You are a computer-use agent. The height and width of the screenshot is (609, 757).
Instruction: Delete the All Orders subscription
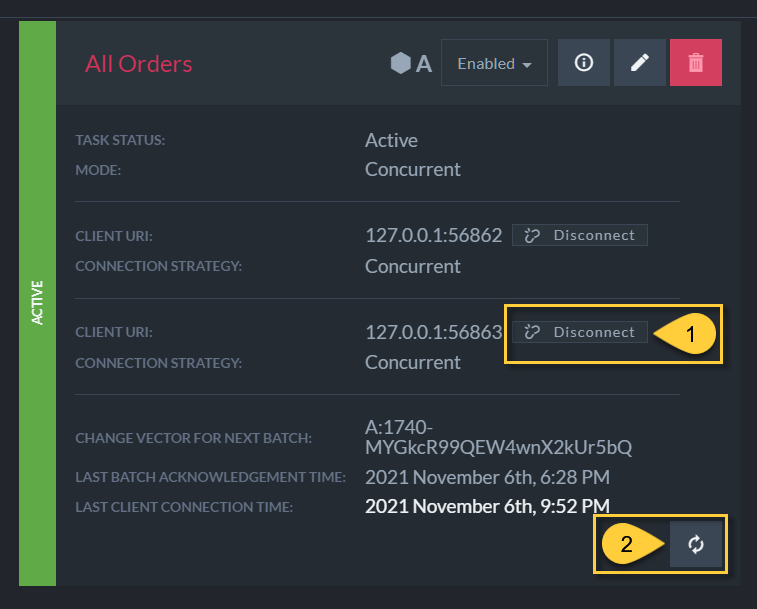tap(696, 63)
